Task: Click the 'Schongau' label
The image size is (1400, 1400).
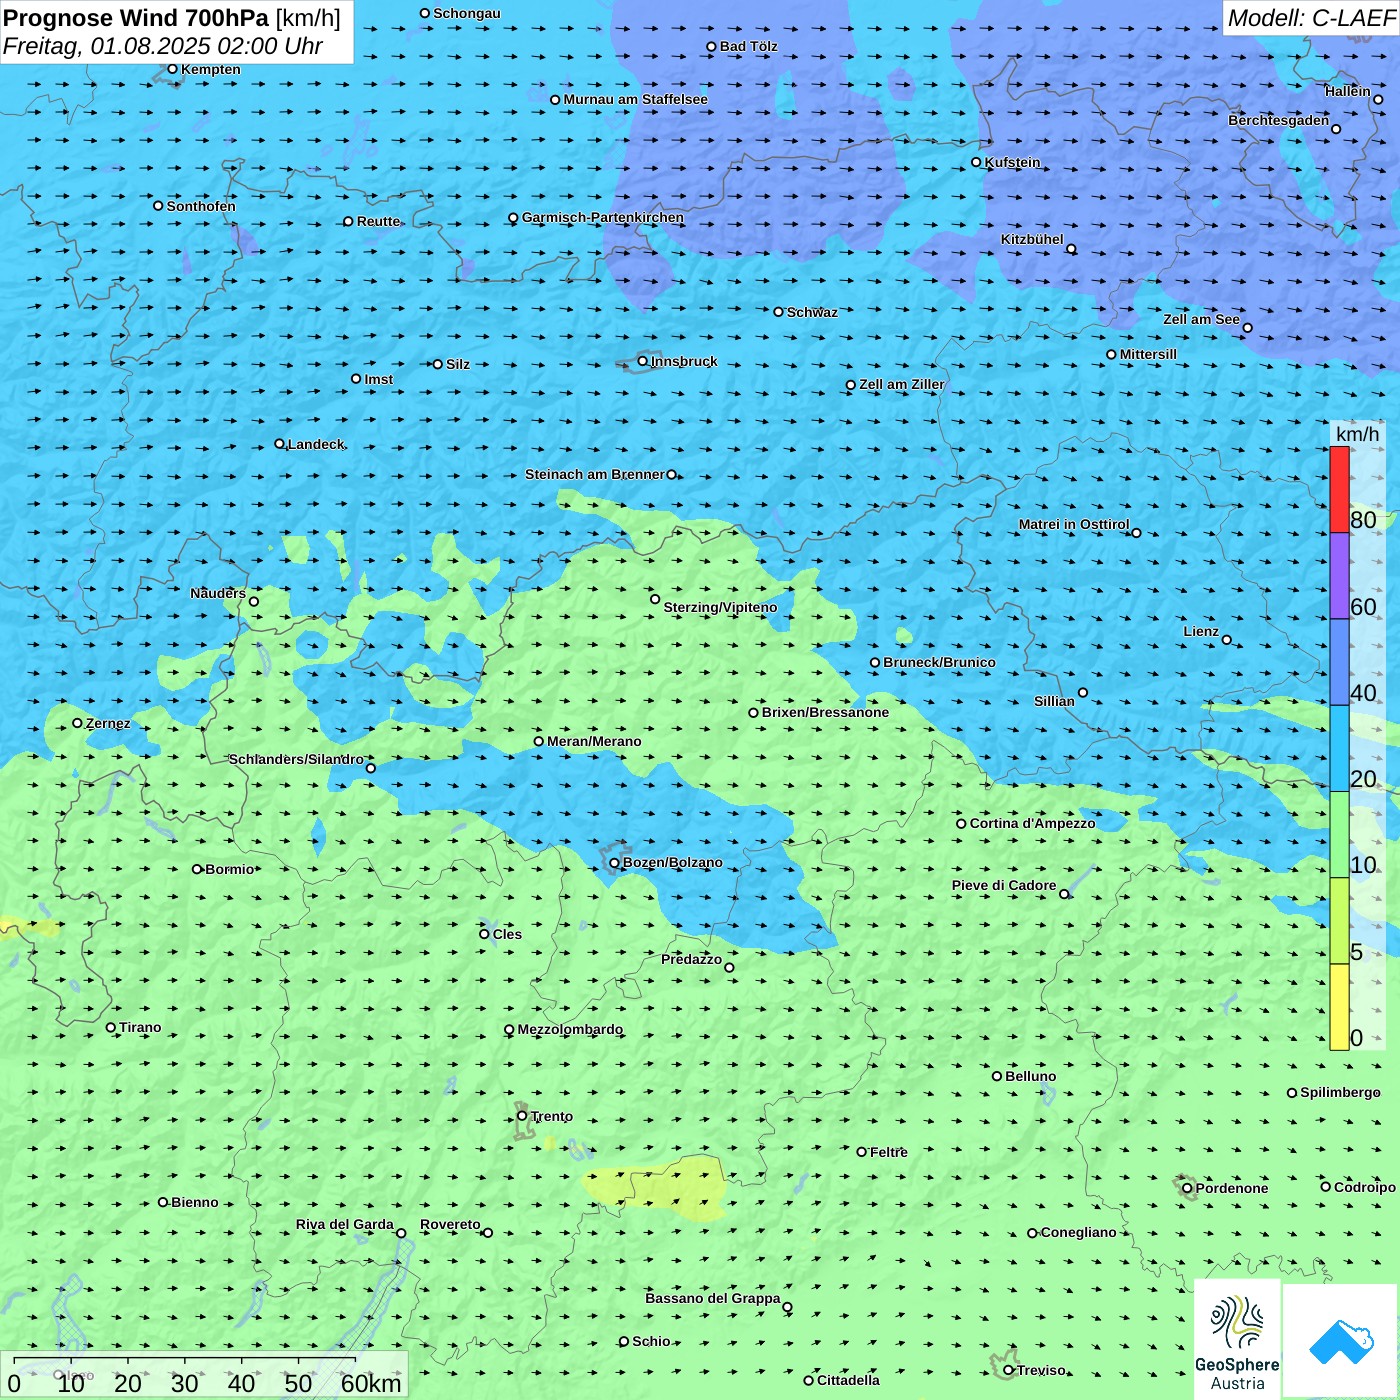Action: (467, 13)
